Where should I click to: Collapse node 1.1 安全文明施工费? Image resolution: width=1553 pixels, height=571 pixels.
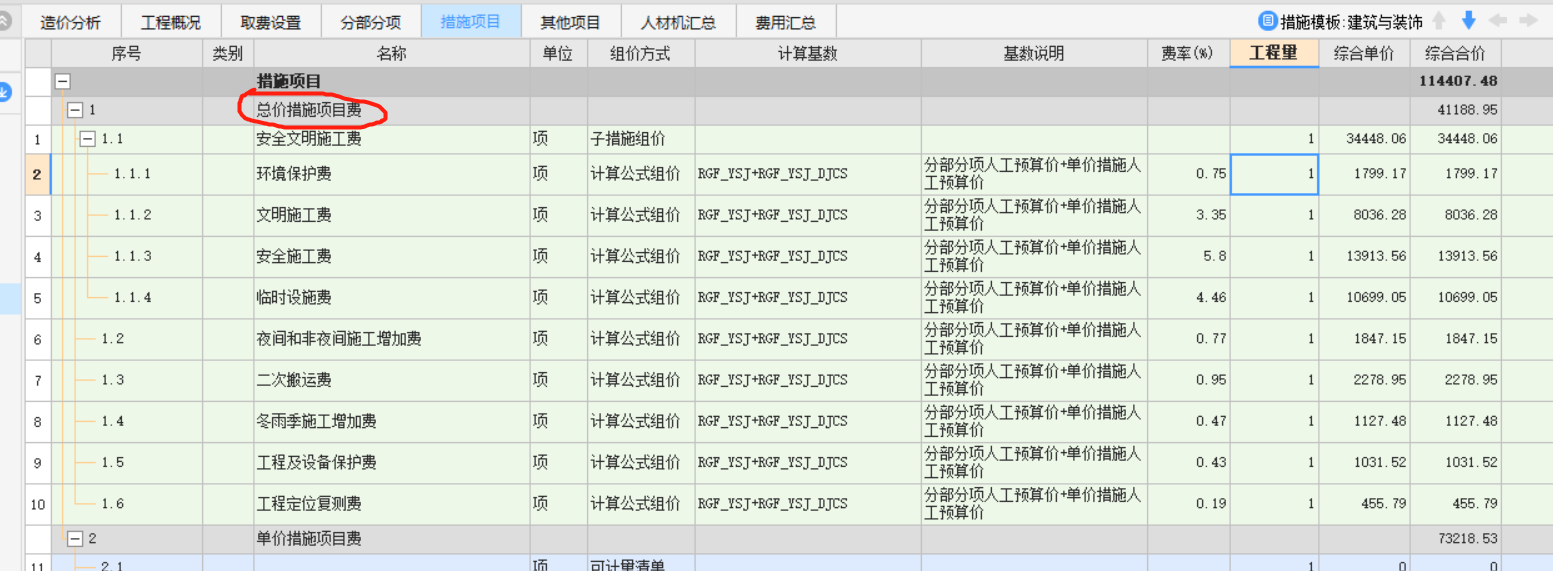(x=87, y=139)
